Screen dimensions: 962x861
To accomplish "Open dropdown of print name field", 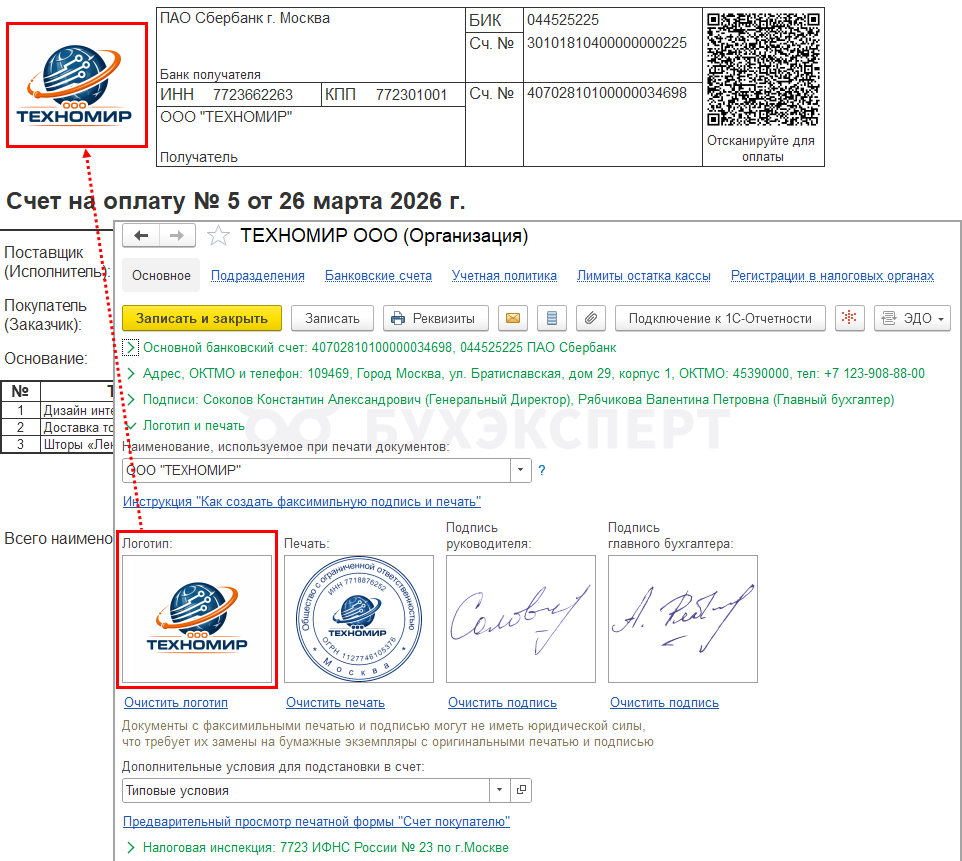I will 520,470.
